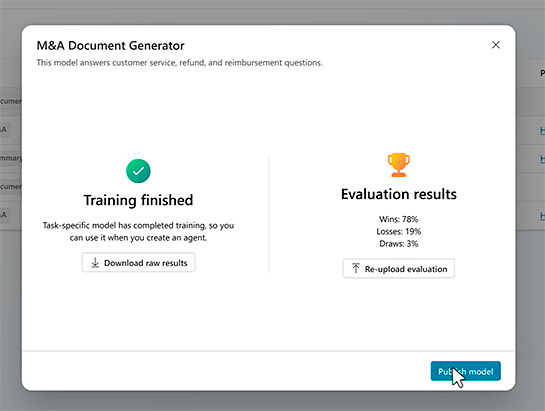
Task: Click the model description subtitle text
Action: coord(180,63)
